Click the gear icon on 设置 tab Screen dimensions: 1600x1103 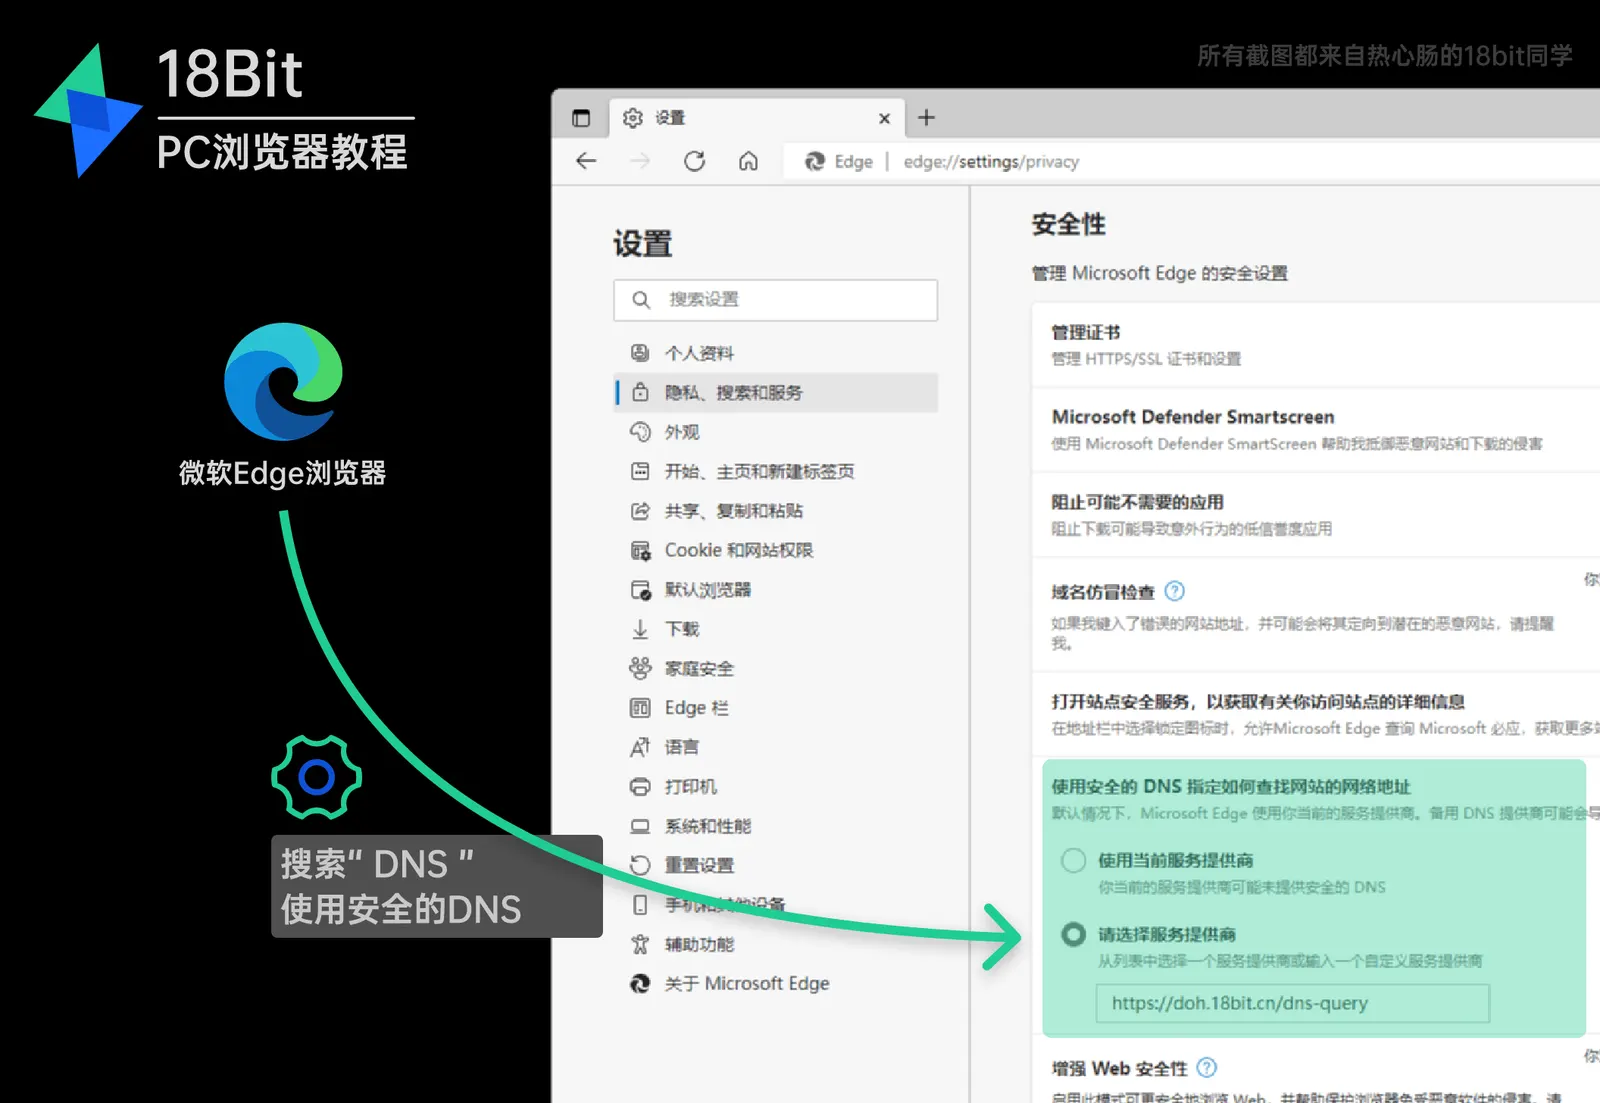pyautogui.click(x=633, y=118)
